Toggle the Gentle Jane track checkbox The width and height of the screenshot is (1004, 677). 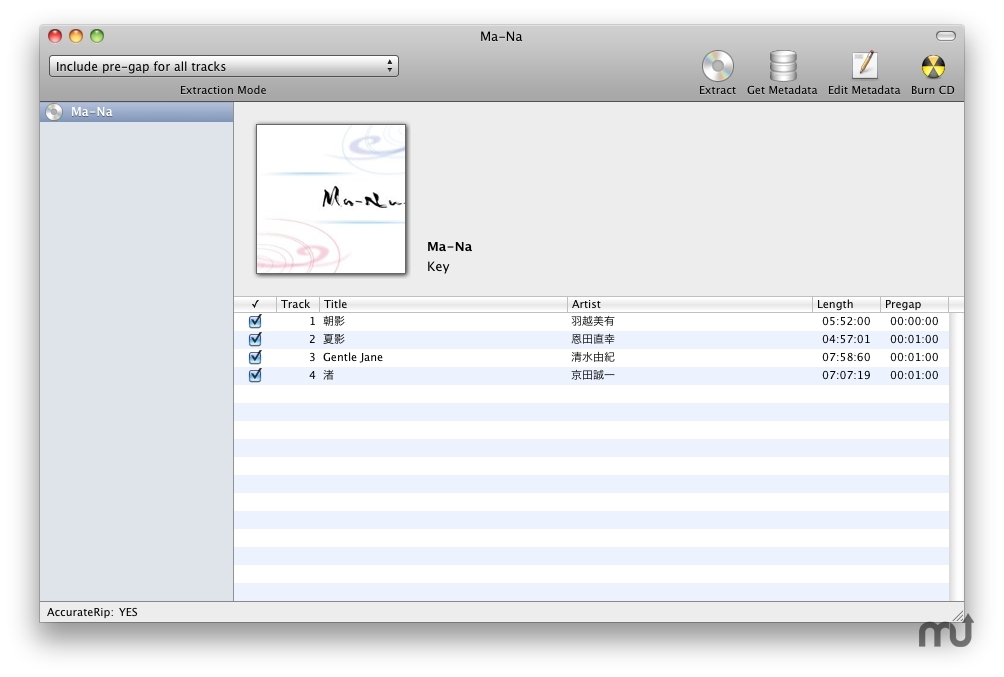(255, 358)
